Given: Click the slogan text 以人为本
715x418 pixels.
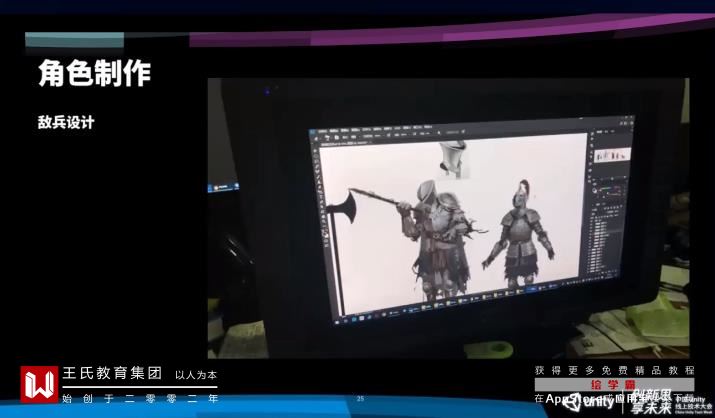Looking at the screenshot, I should (x=196, y=375).
